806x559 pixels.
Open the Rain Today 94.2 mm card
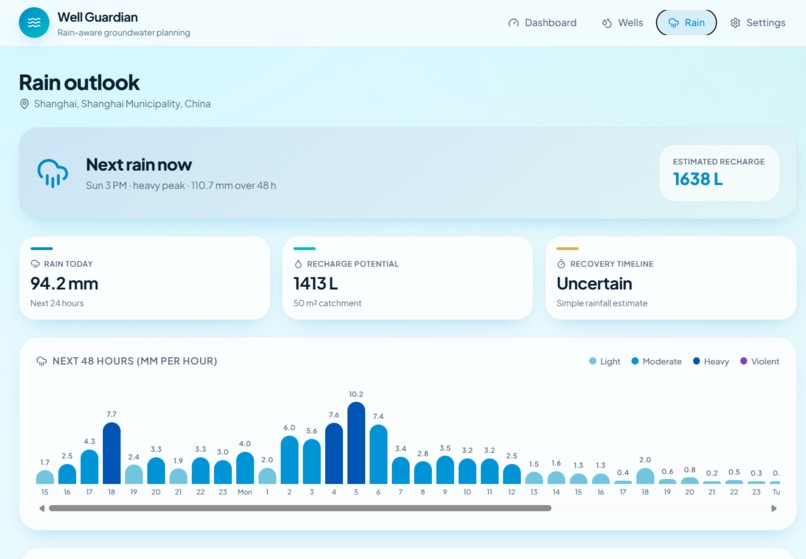click(x=144, y=278)
